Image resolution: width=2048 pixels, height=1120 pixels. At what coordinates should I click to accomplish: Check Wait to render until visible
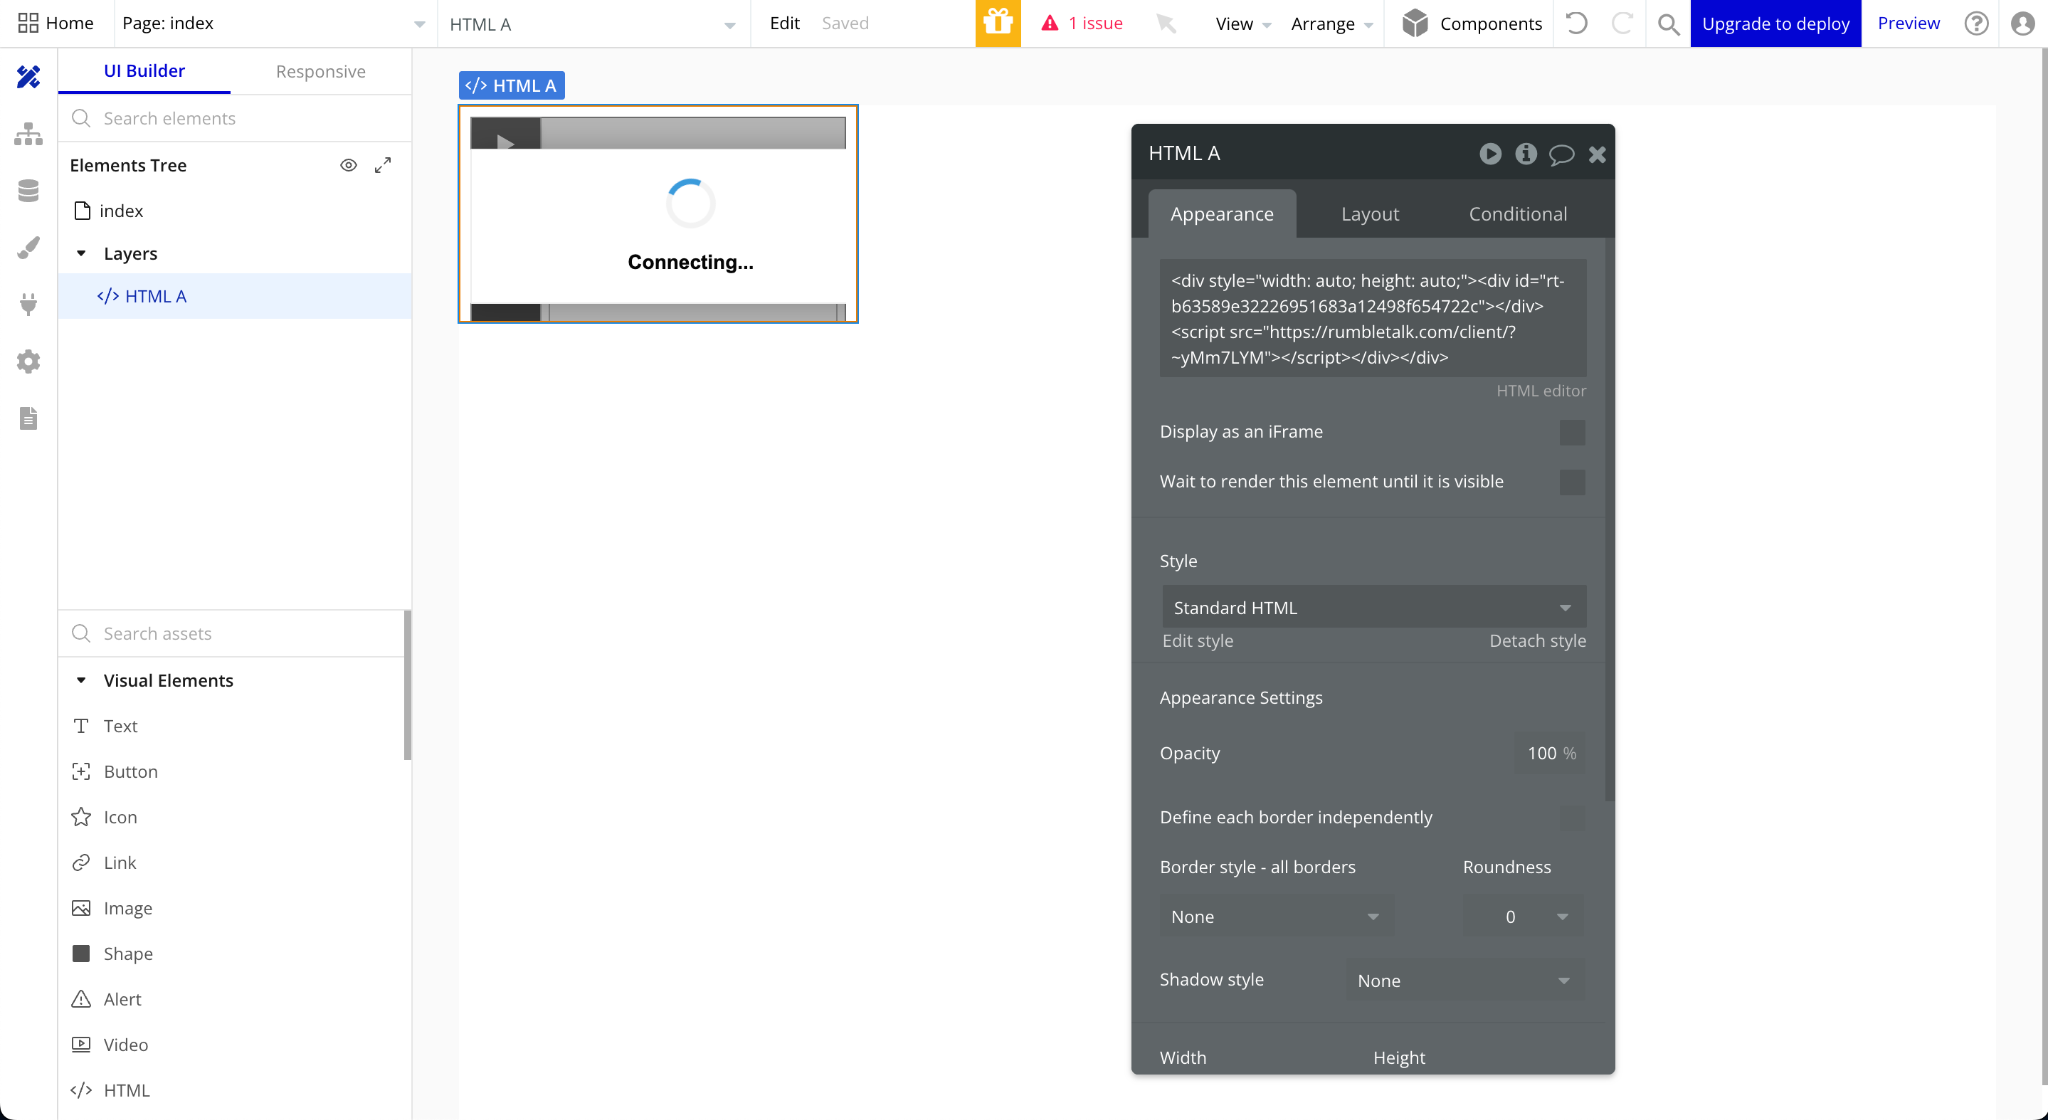coord(1572,482)
